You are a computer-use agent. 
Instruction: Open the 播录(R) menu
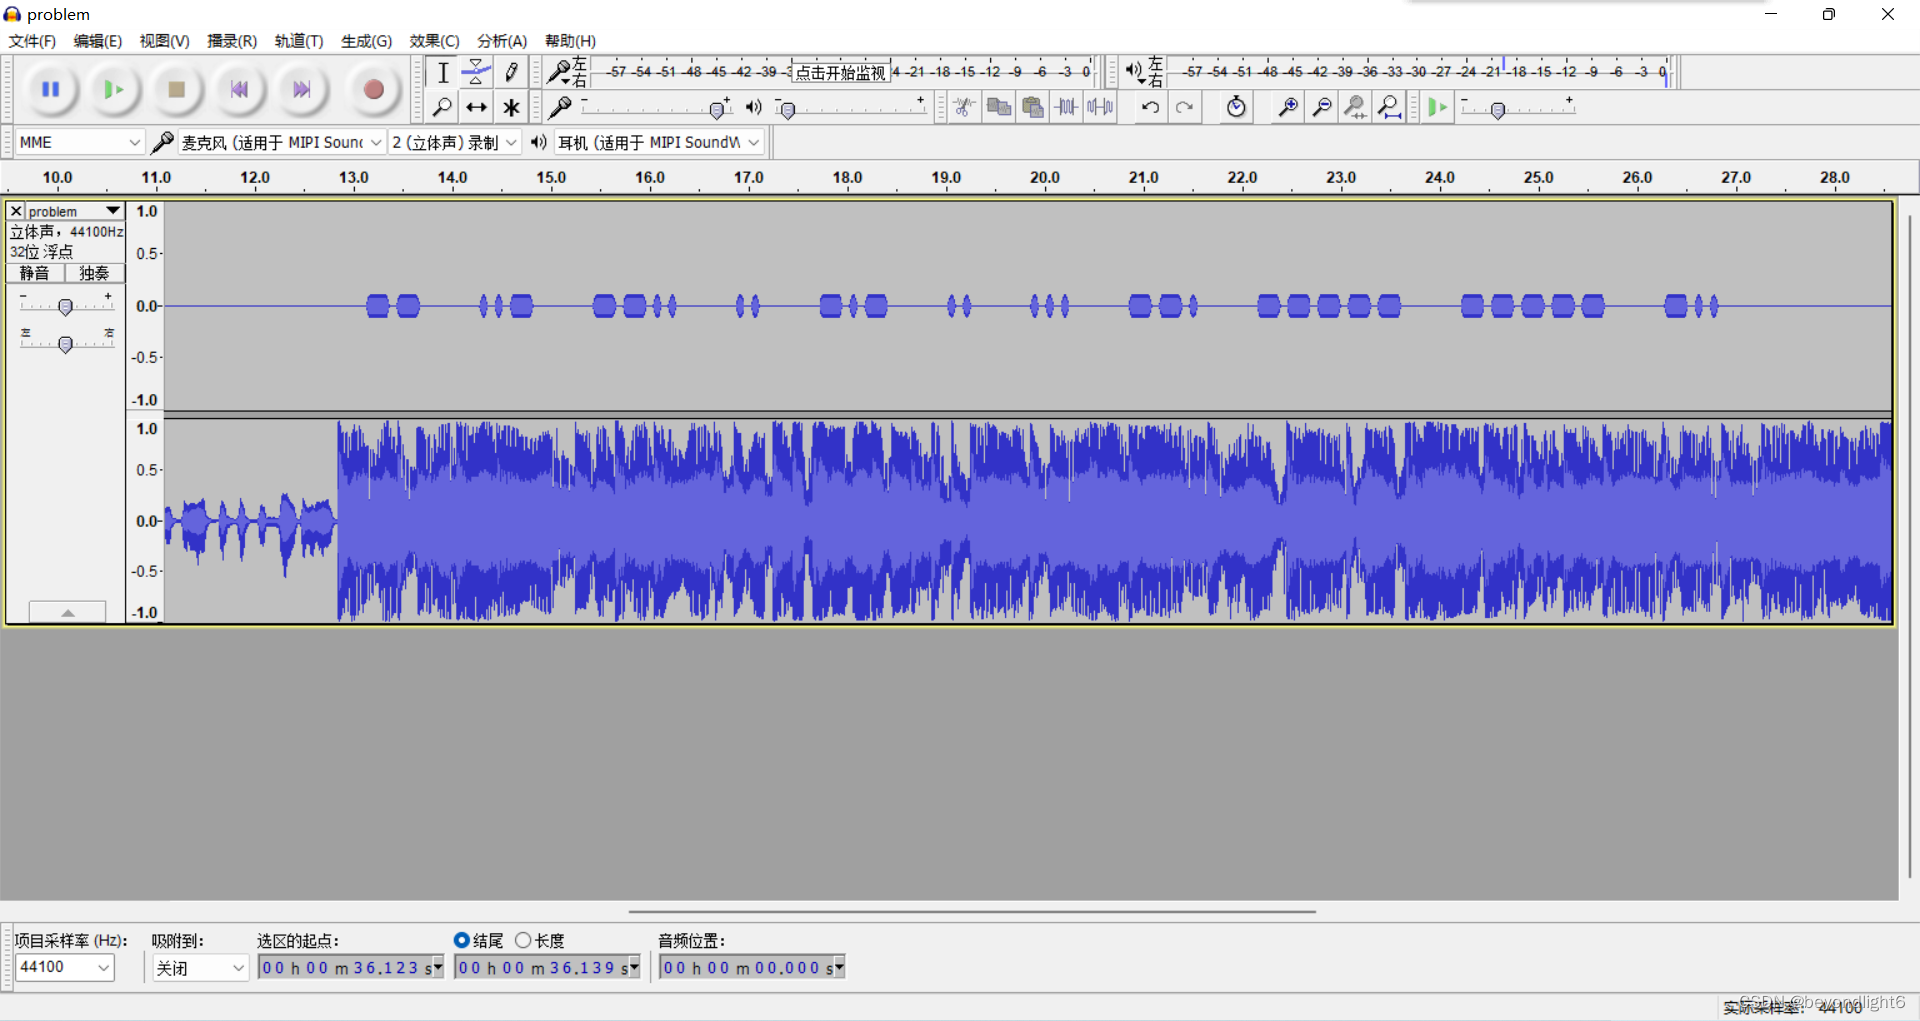coord(232,41)
